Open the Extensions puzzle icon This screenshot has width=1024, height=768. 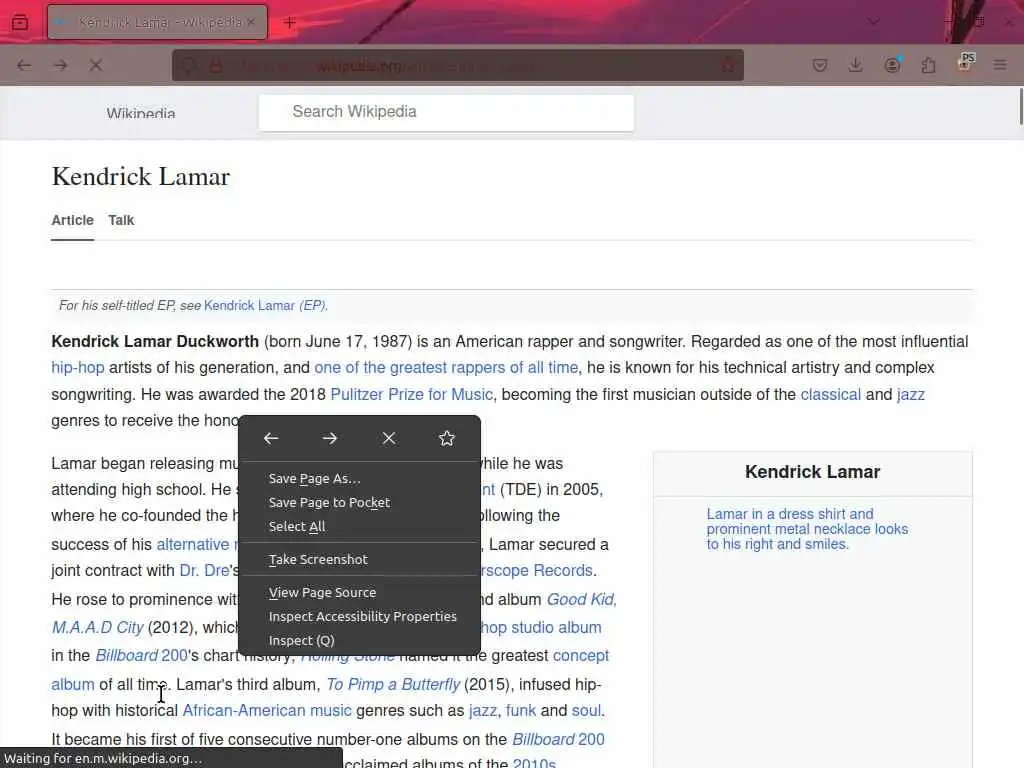click(928, 65)
